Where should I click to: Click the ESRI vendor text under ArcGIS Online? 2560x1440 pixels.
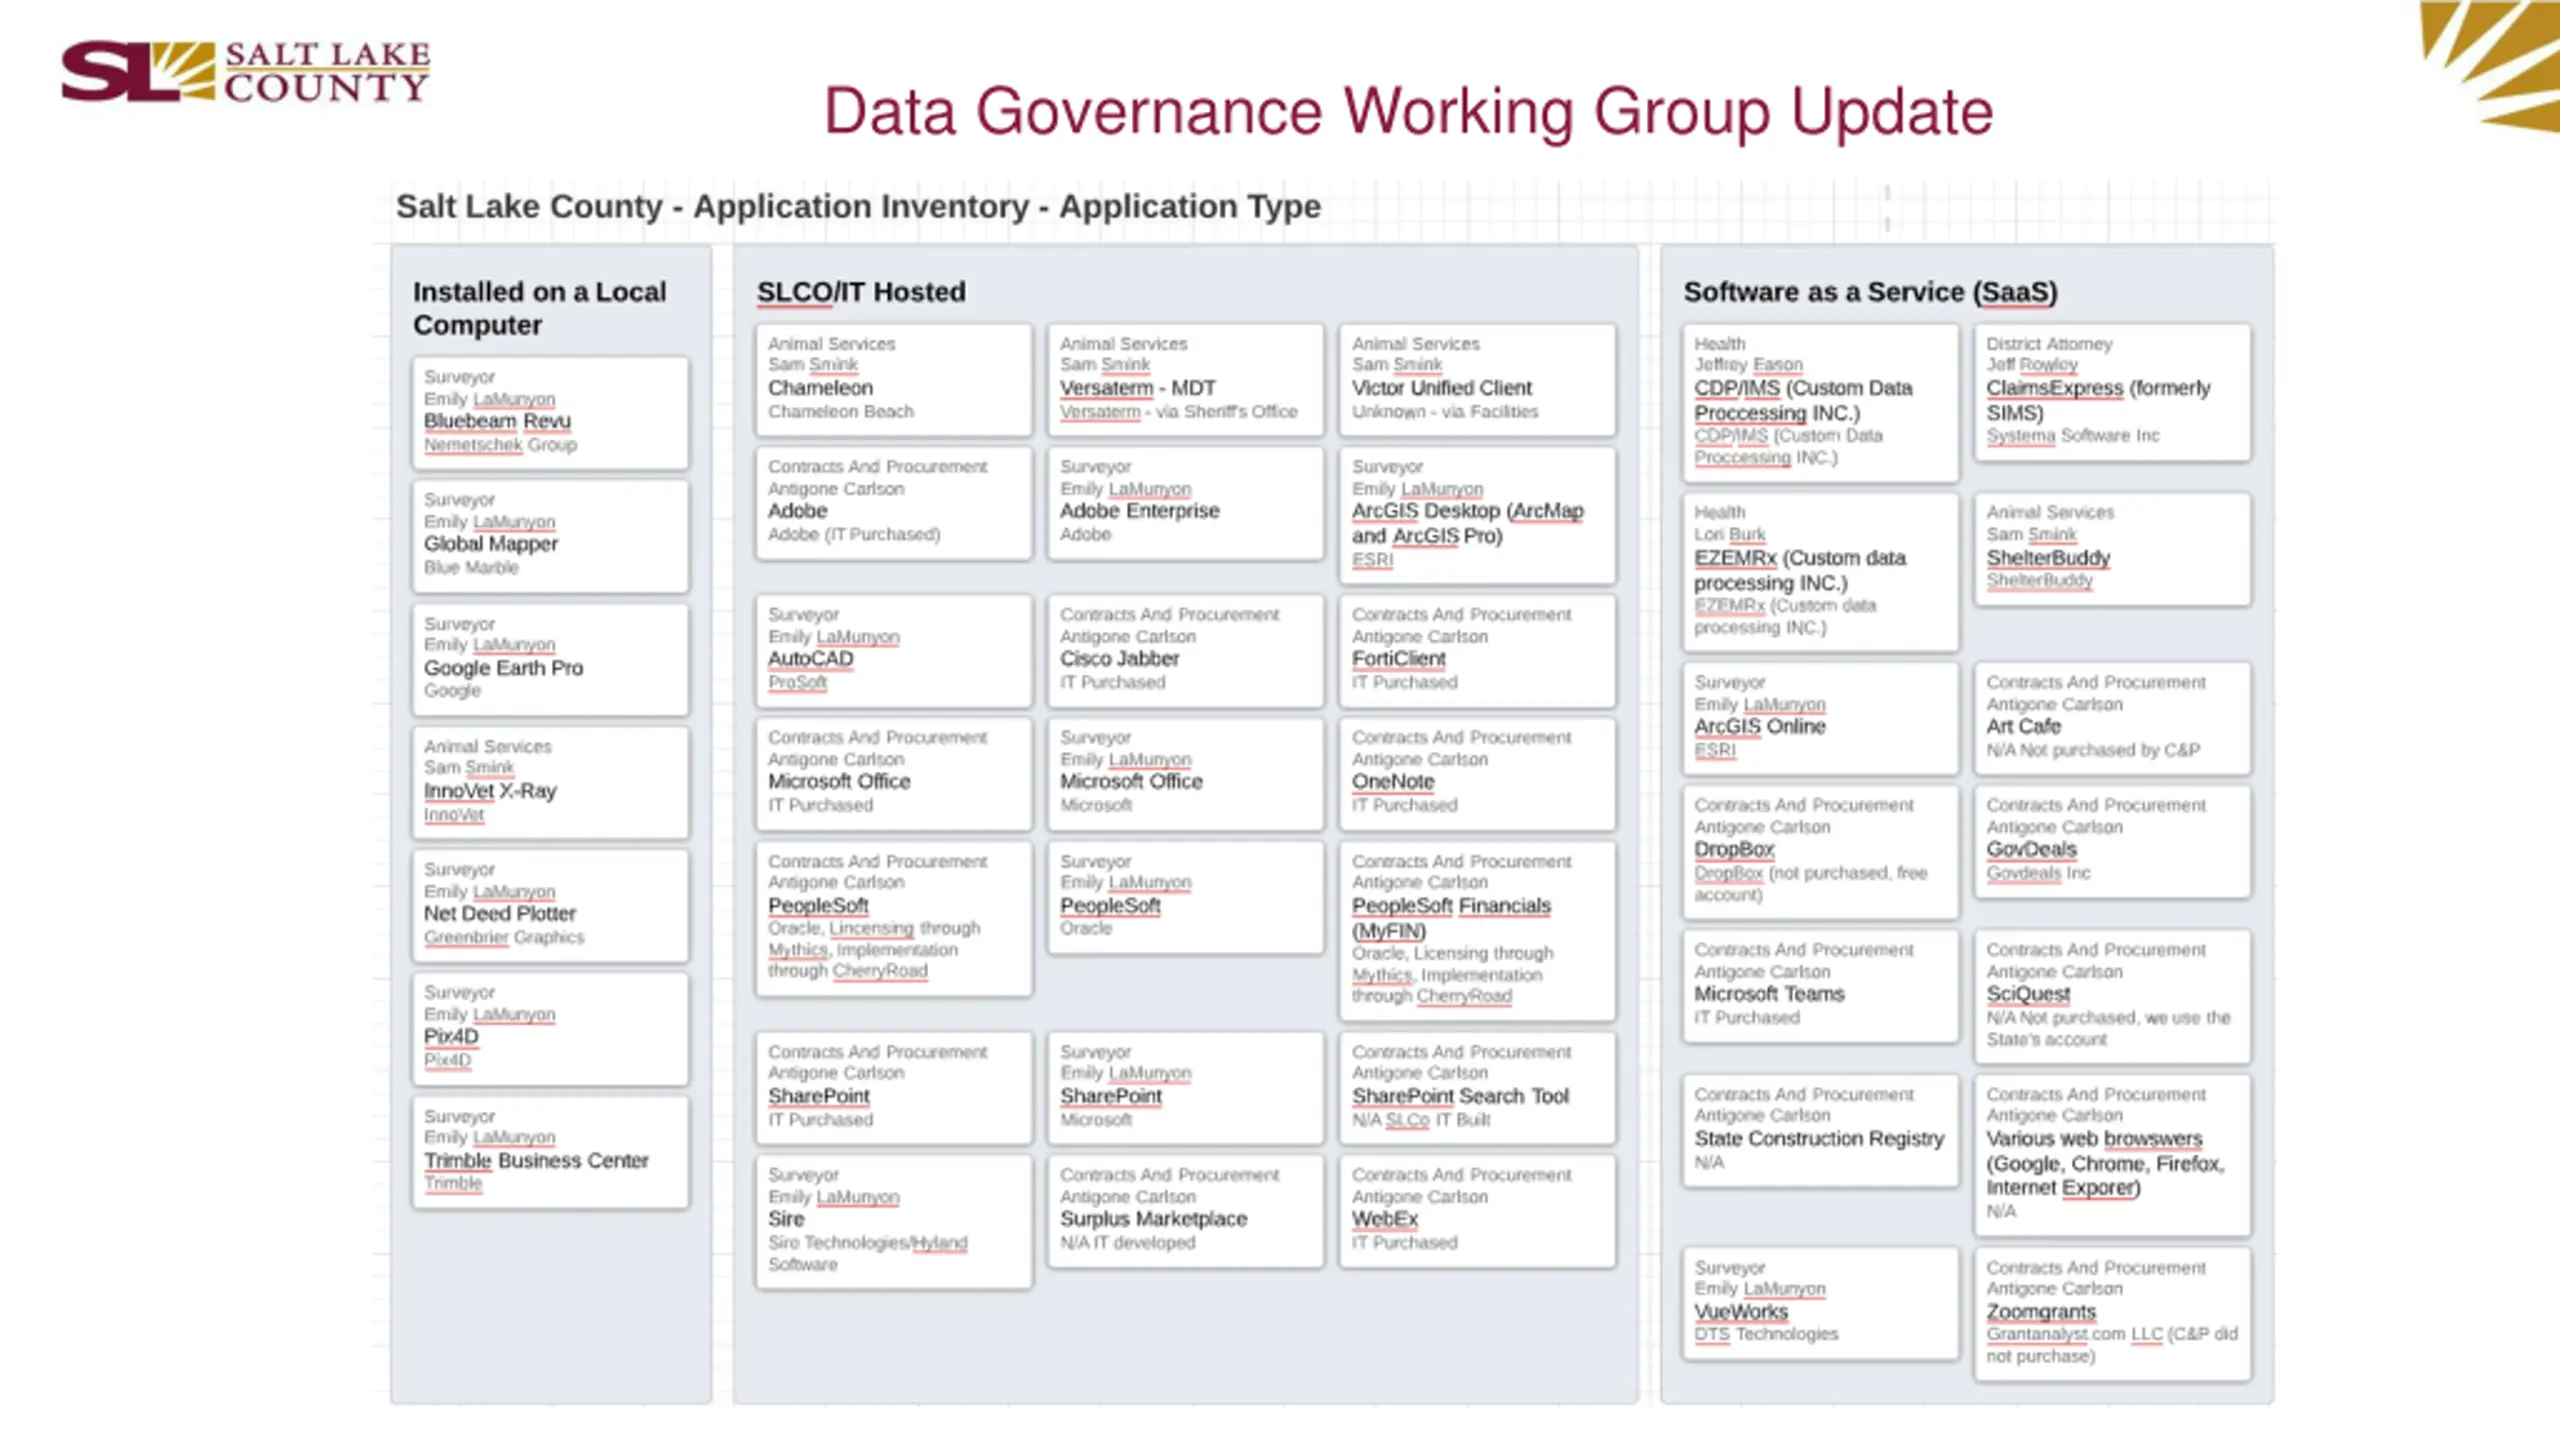pos(1714,750)
